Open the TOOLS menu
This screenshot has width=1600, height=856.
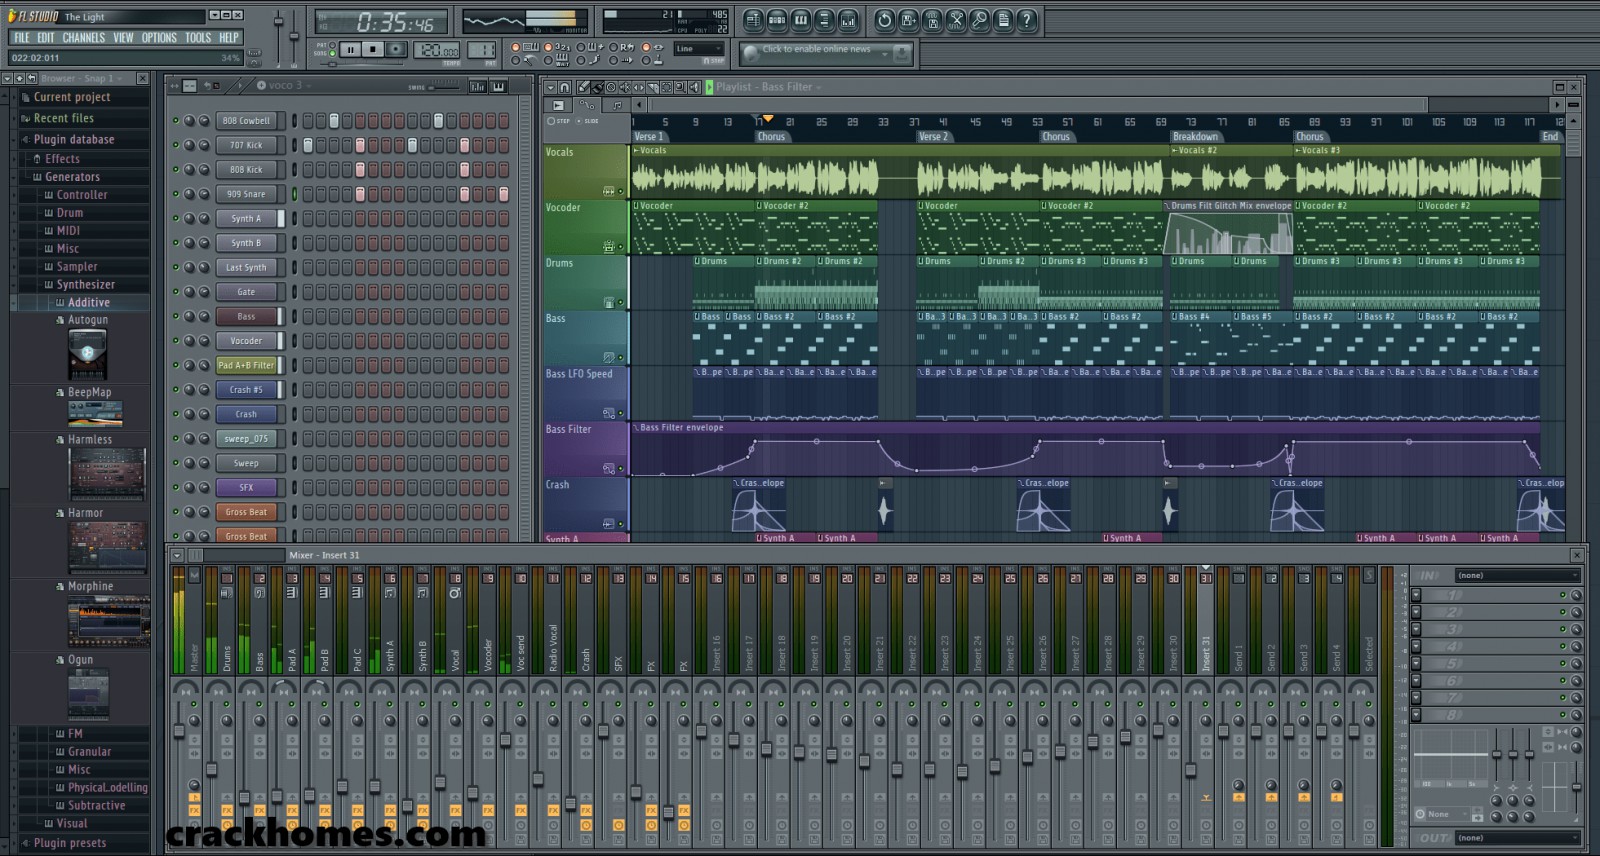click(198, 38)
